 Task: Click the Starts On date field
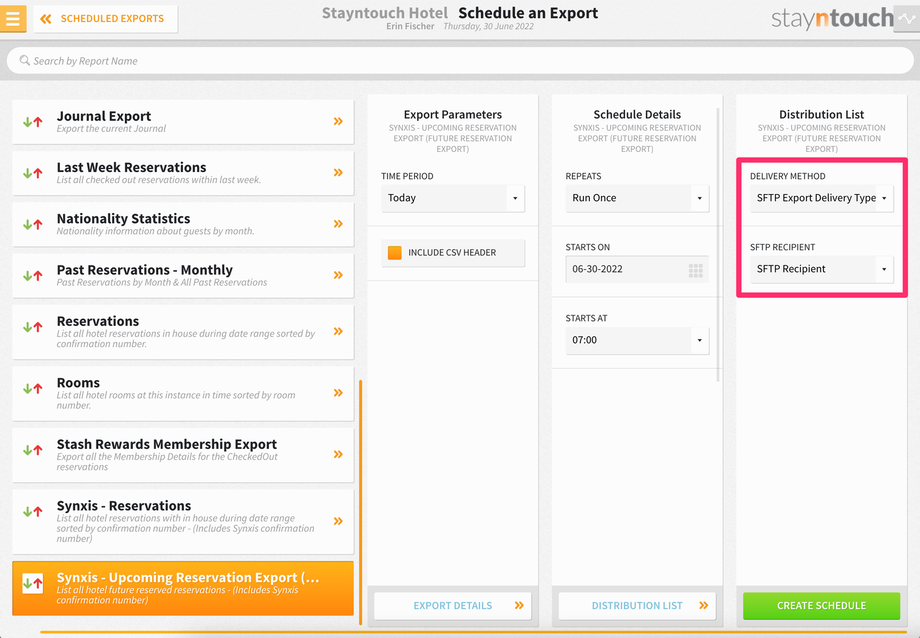(637, 269)
